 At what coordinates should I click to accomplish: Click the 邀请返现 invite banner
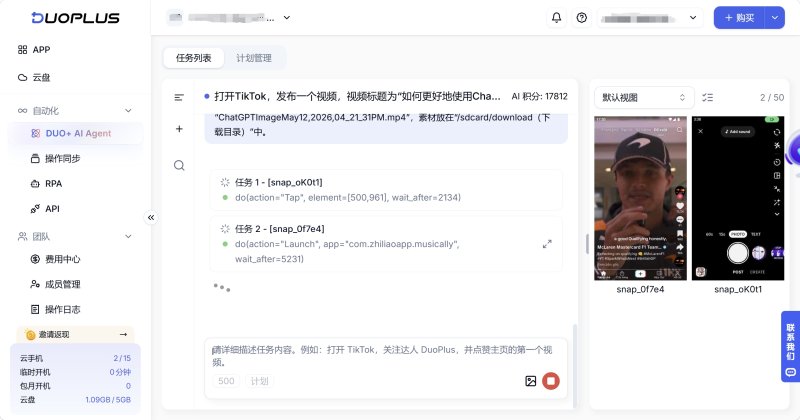pos(76,334)
